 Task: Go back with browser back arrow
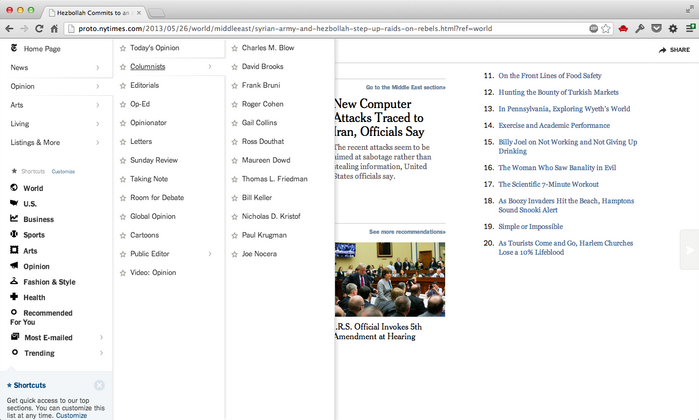[x=9, y=29]
